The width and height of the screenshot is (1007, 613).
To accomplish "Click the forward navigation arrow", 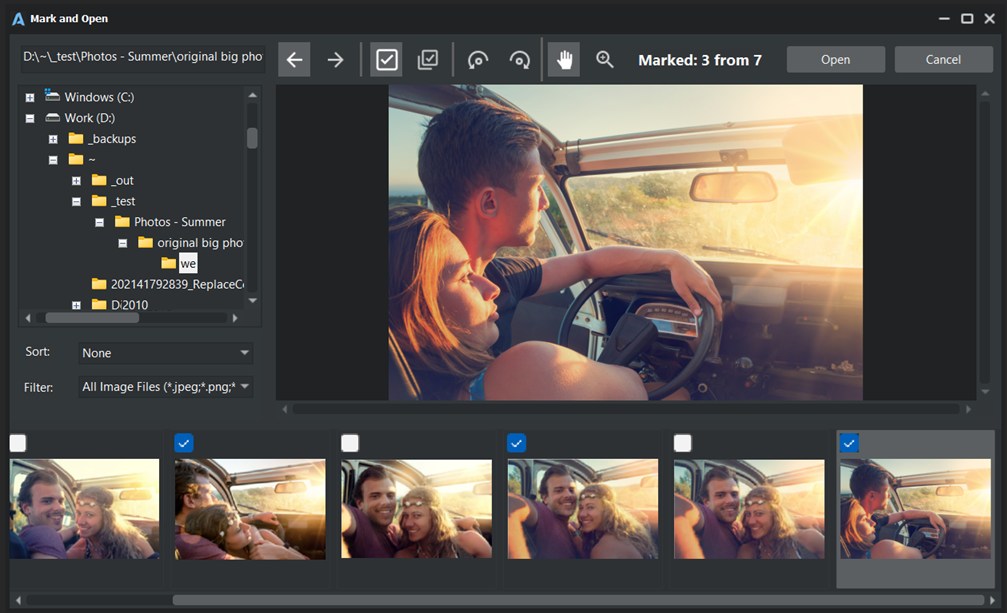I will point(334,59).
